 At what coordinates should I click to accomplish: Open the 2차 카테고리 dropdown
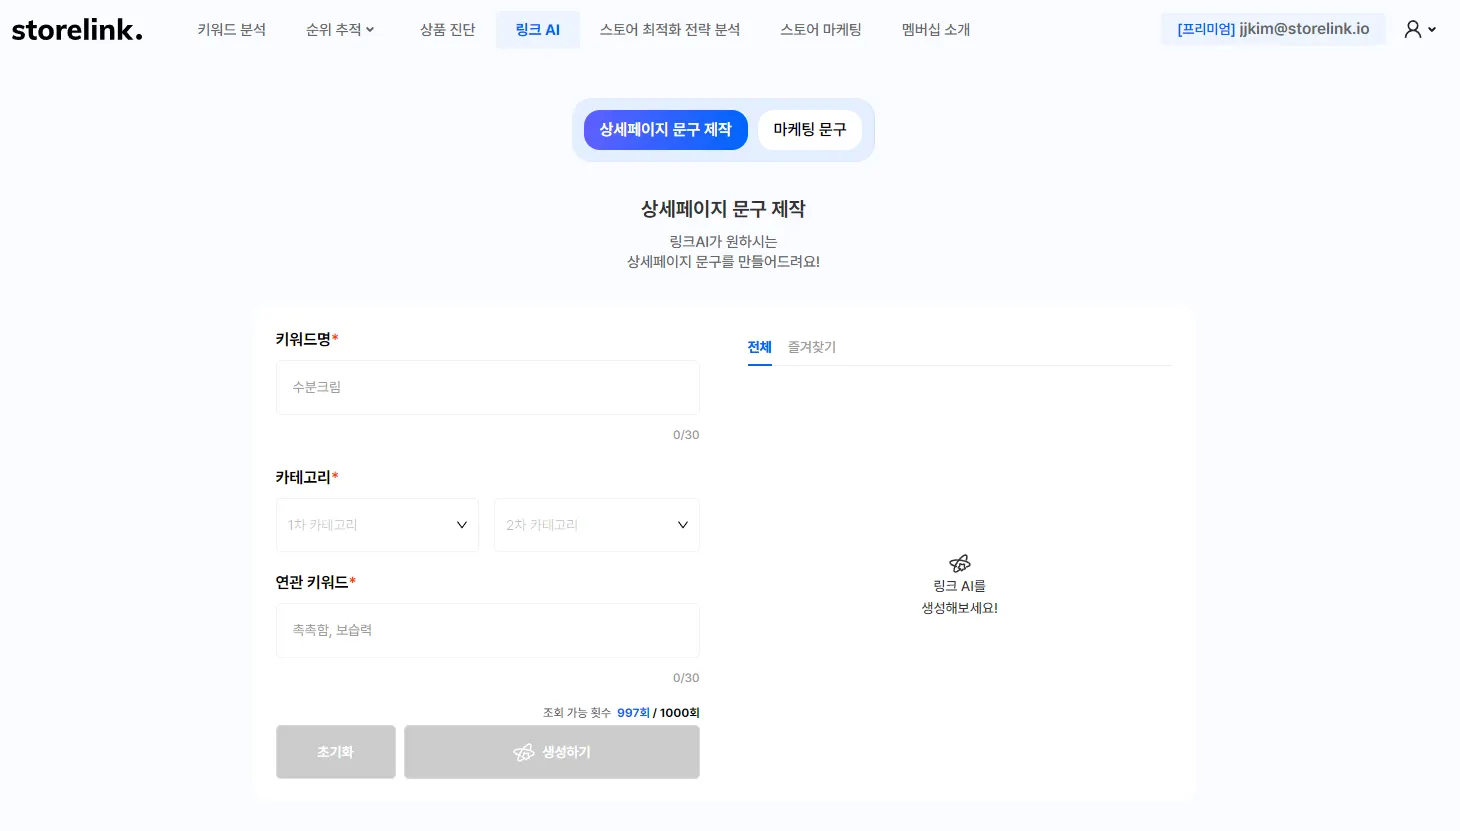pyautogui.click(x=597, y=525)
